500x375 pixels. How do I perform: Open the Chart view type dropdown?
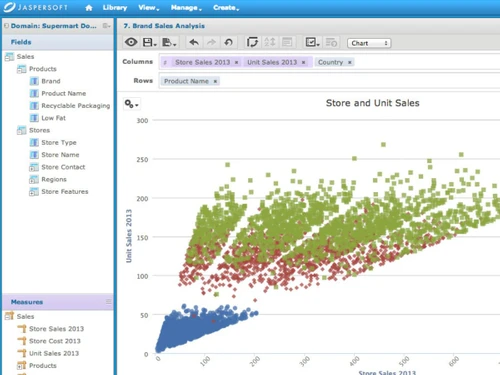pos(369,43)
